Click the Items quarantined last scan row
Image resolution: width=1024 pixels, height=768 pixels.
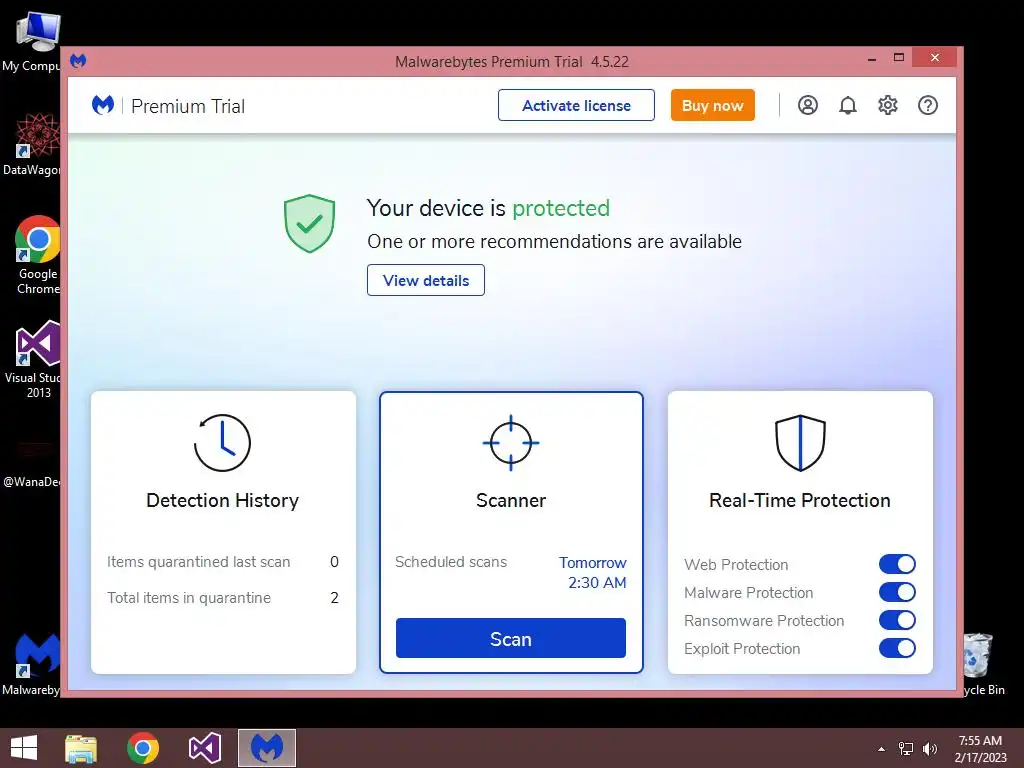(x=223, y=562)
